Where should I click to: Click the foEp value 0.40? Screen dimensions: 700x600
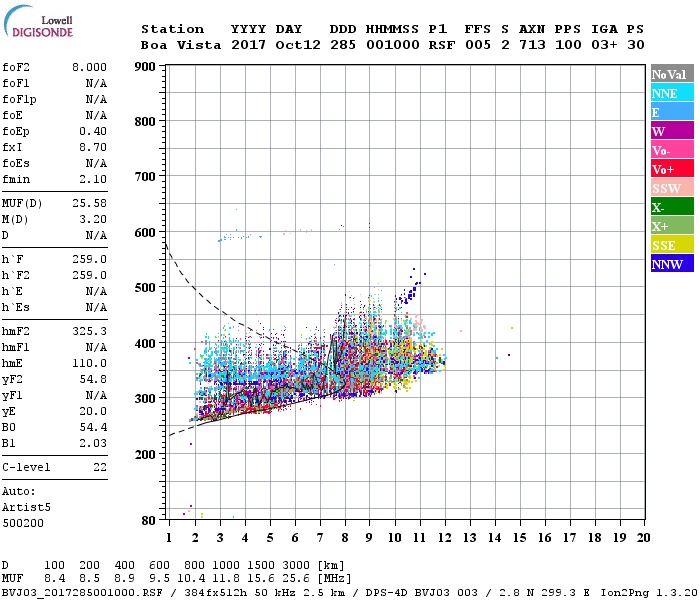coord(93,131)
